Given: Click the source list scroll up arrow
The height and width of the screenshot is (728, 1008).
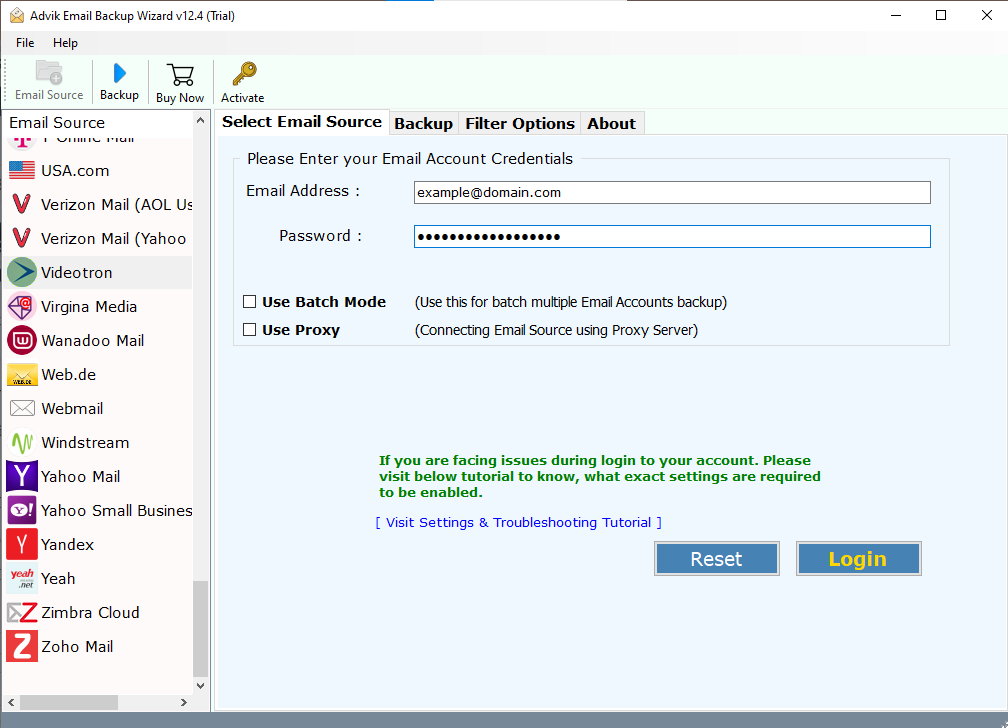Looking at the screenshot, I should pos(201,121).
